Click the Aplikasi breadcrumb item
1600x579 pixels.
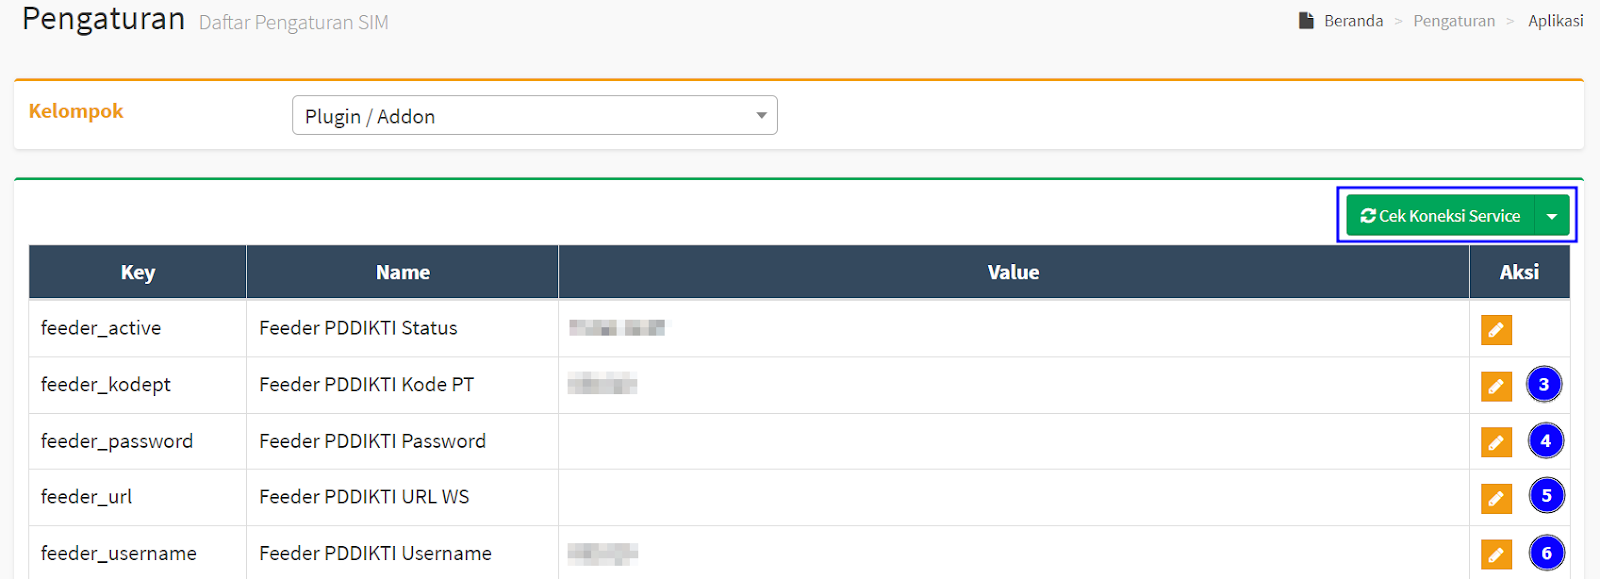click(1555, 21)
